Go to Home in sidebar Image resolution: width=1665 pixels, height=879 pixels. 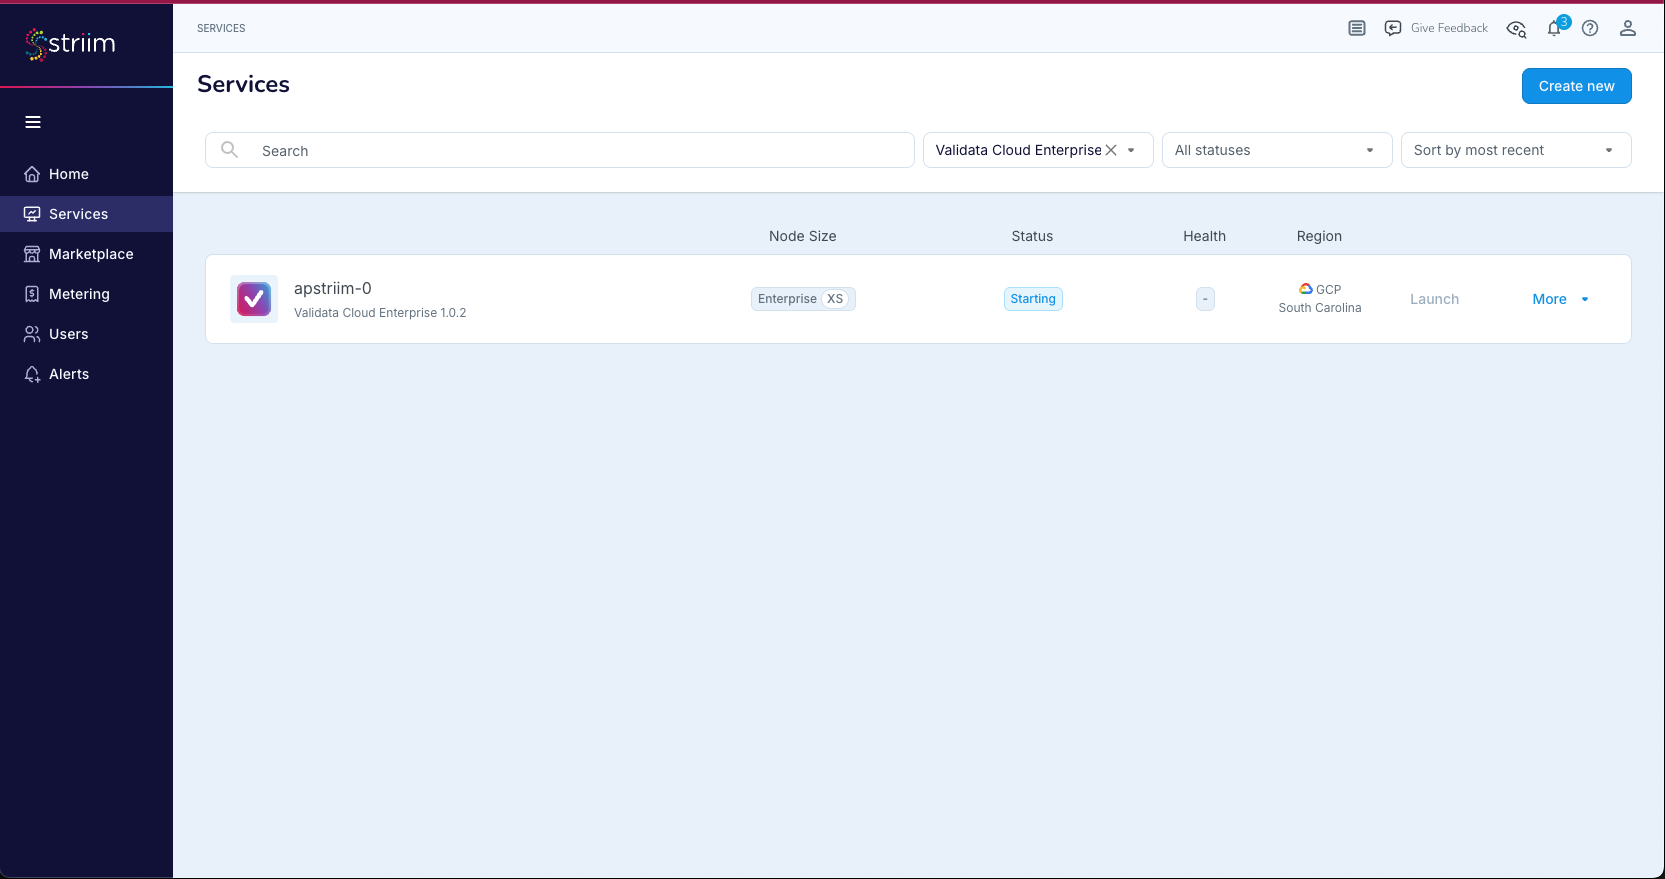(x=69, y=174)
